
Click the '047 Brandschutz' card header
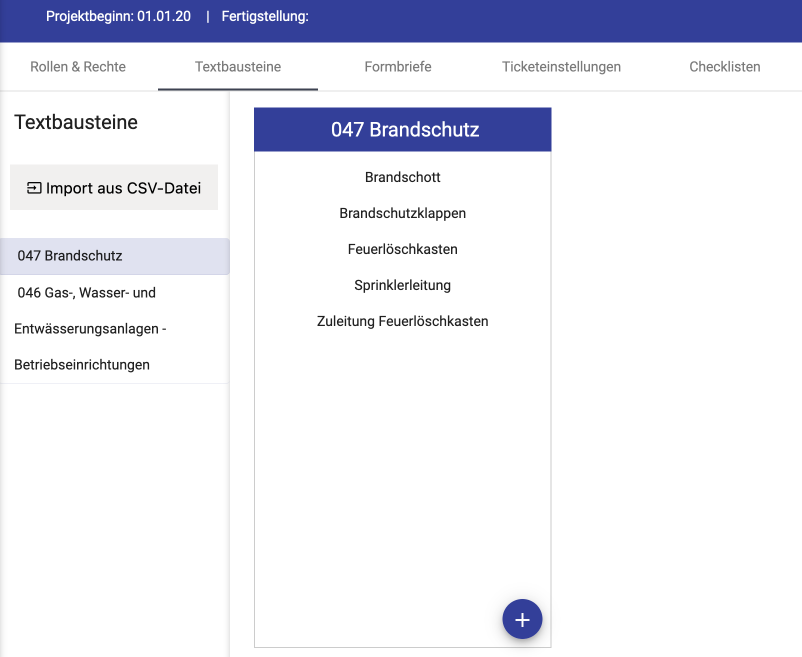(x=404, y=130)
